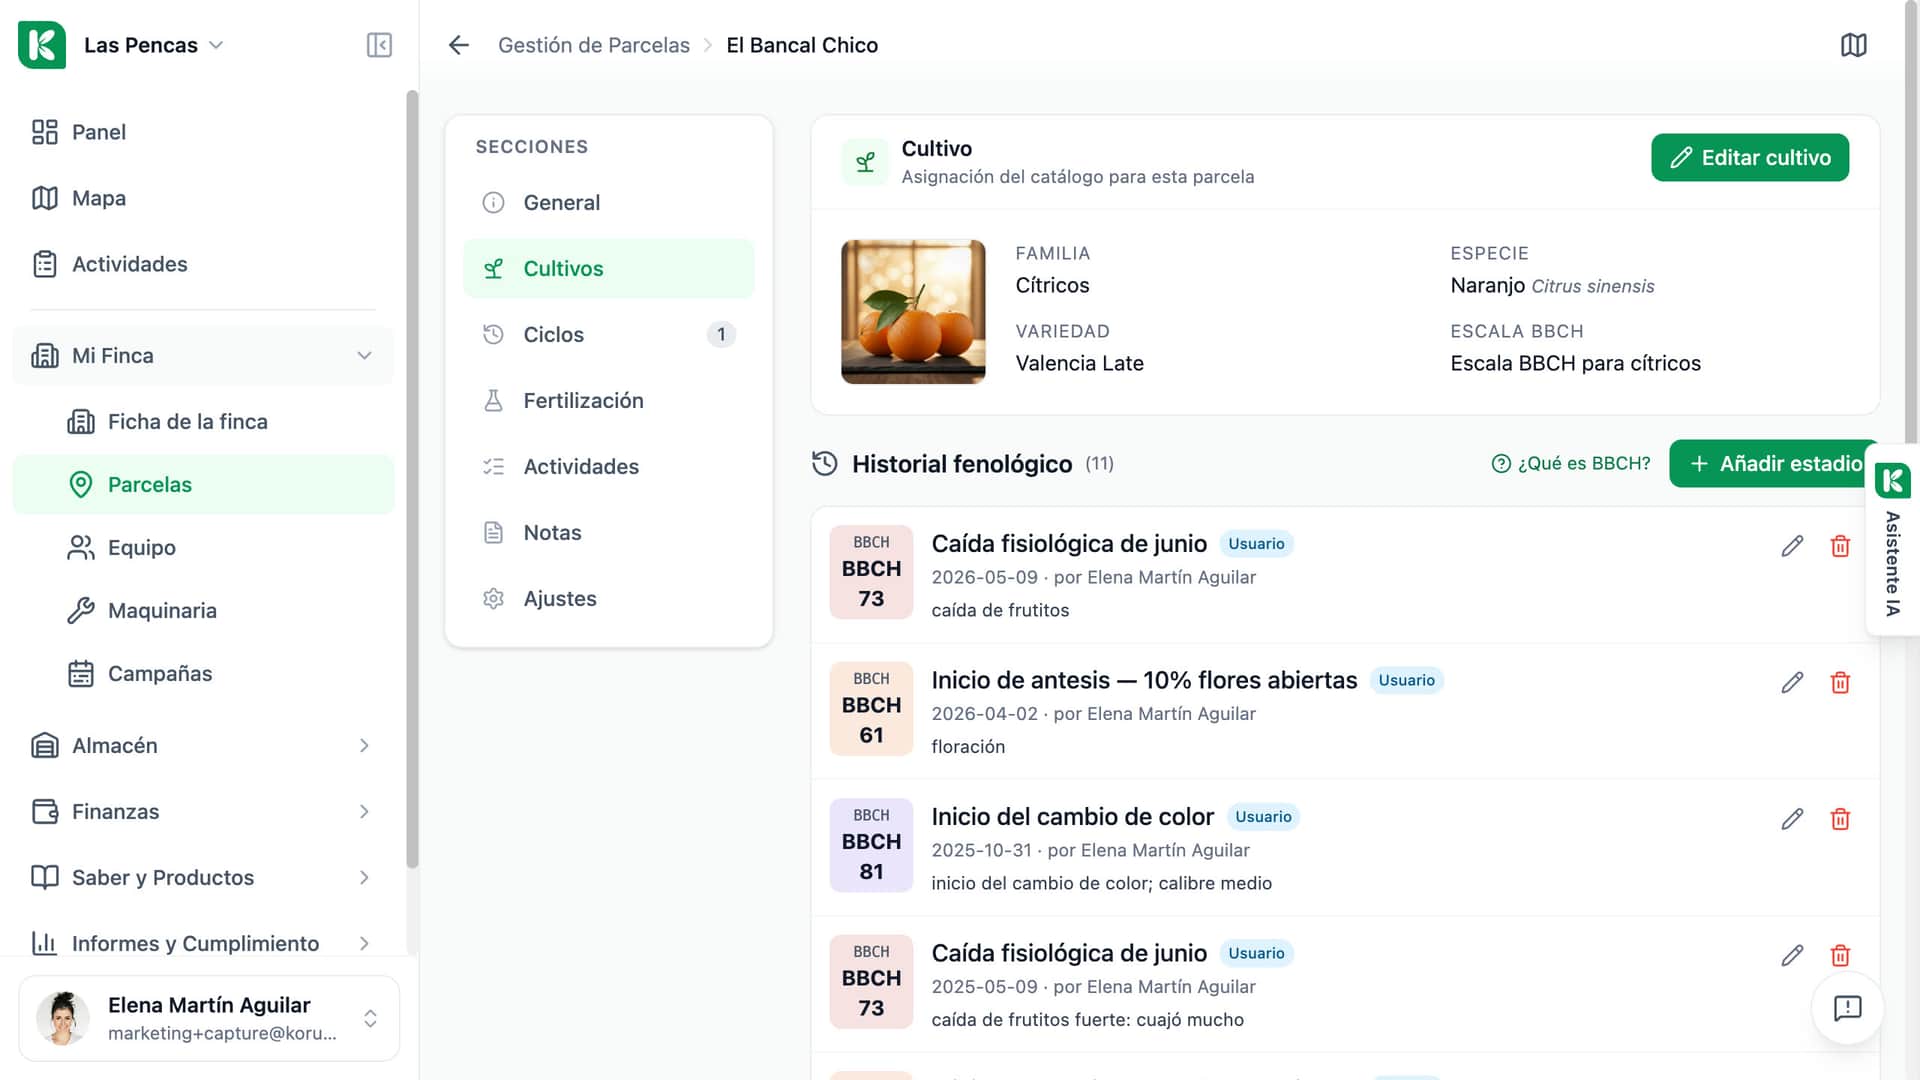Click the Editar cultivo button

click(1750, 158)
